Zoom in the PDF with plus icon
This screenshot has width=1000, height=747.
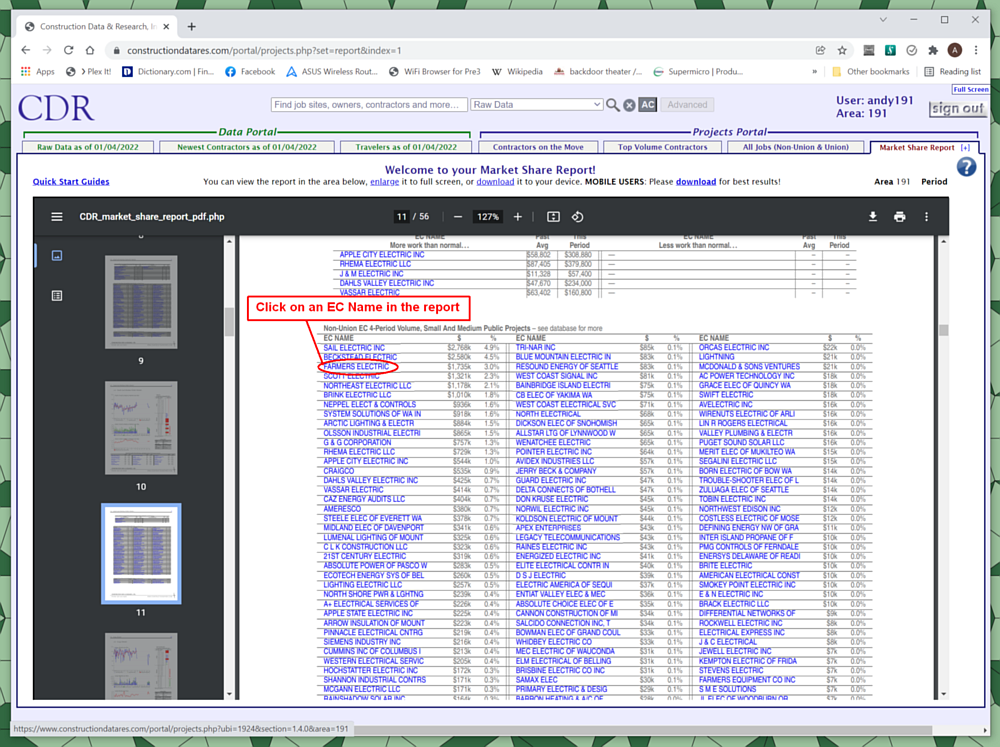(518, 217)
